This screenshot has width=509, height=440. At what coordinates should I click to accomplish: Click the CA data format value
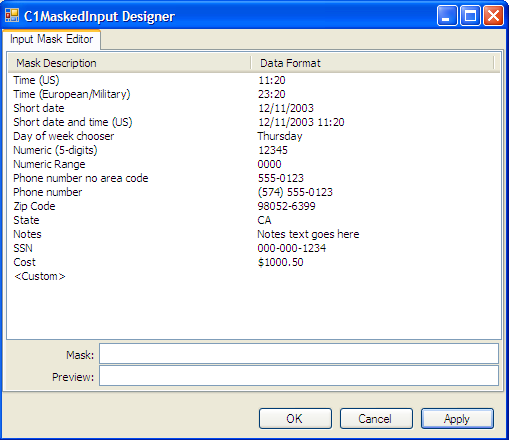tap(264, 220)
